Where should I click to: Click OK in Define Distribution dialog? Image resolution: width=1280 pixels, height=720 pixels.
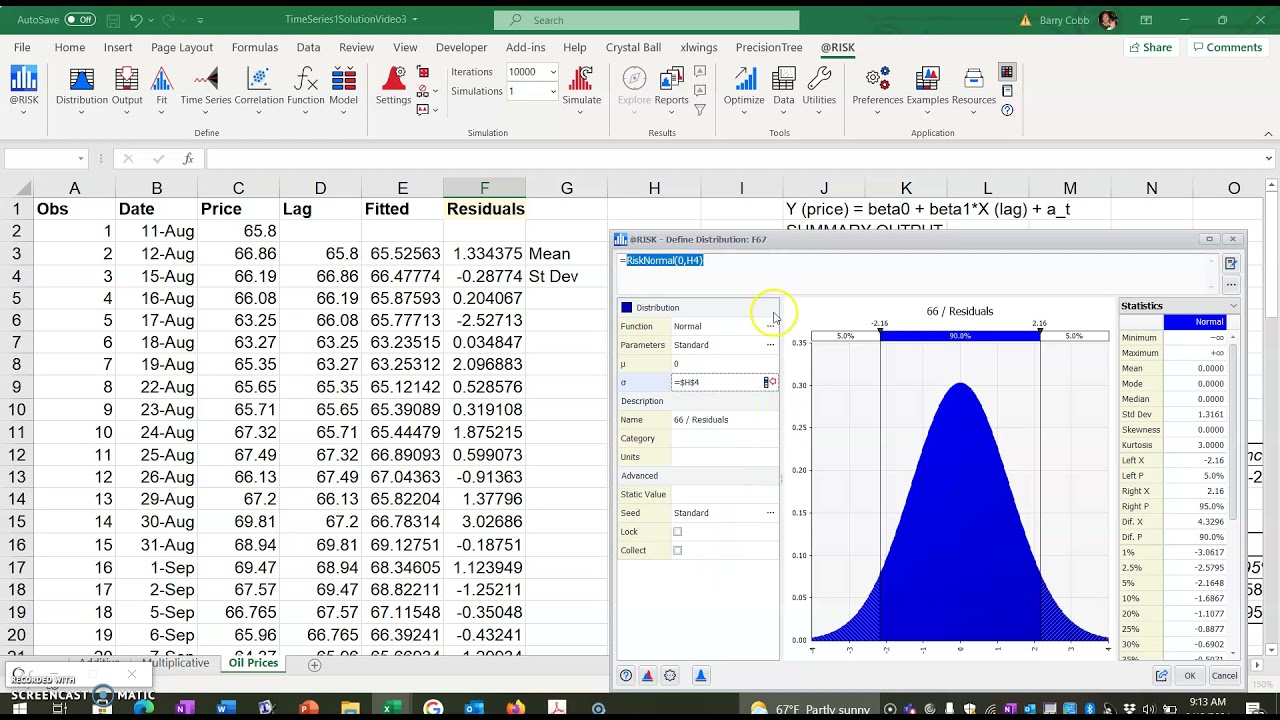[x=1190, y=676]
